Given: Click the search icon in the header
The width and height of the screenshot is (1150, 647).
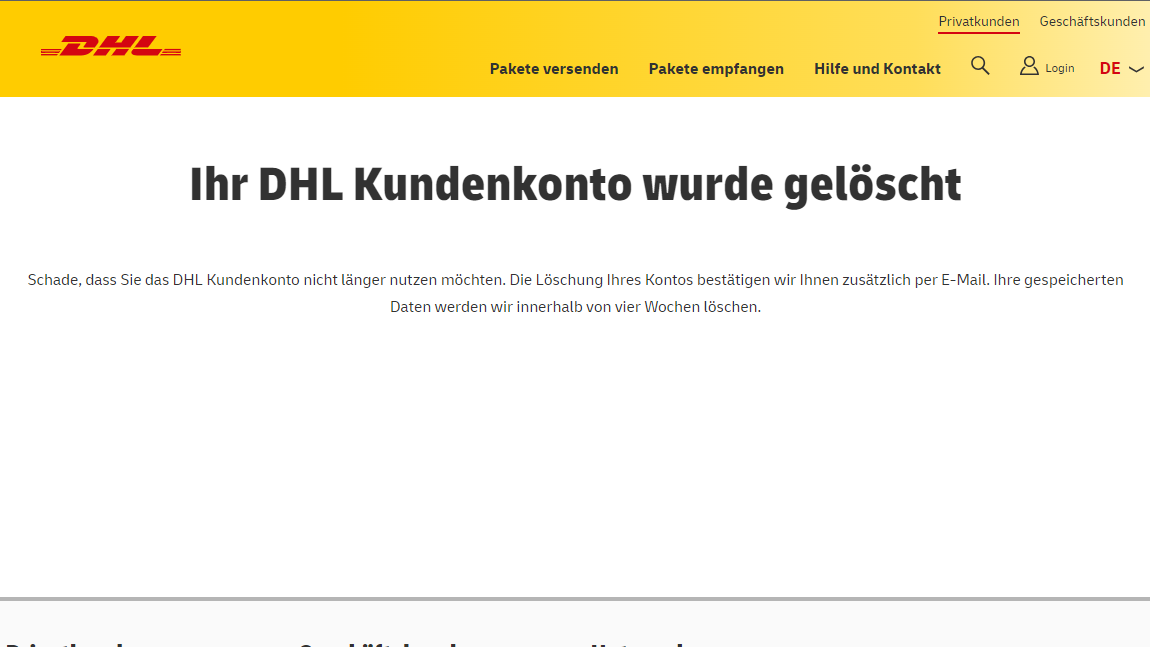Looking at the screenshot, I should [980, 65].
